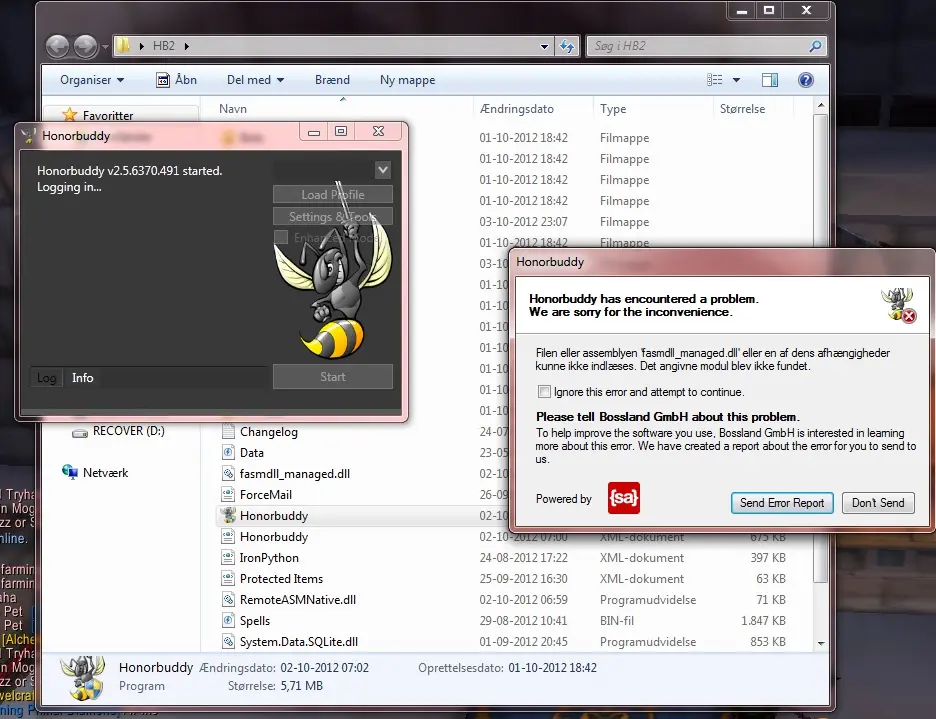Click the folder icon in the address bar
The height and width of the screenshot is (719, 936).
pos(124,45)
